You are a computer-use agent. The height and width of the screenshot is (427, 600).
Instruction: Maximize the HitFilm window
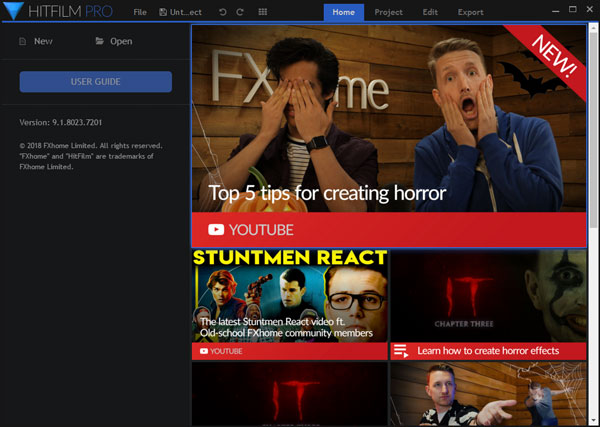click(x=573, y=9)
